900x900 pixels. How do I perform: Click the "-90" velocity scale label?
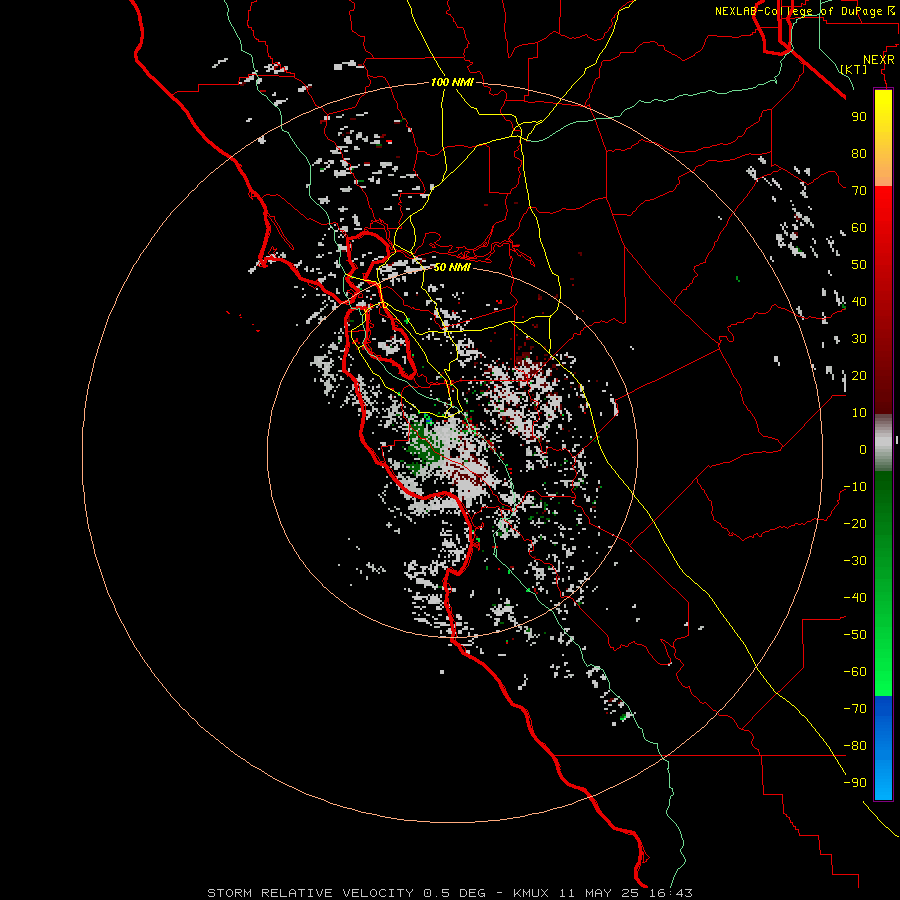coord(855,783)
